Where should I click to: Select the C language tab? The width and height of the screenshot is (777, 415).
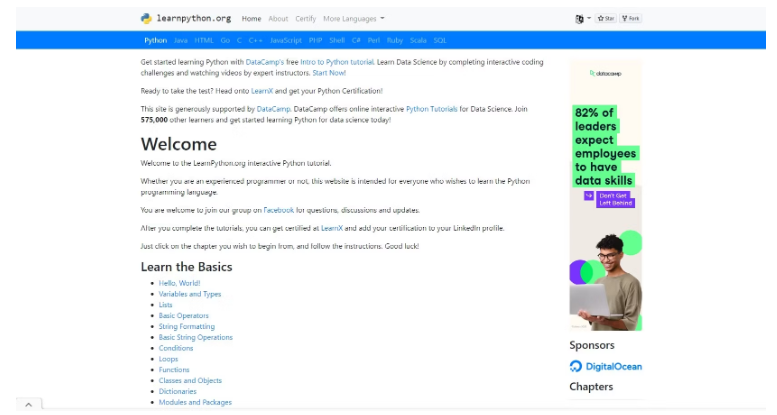[239, 41]
